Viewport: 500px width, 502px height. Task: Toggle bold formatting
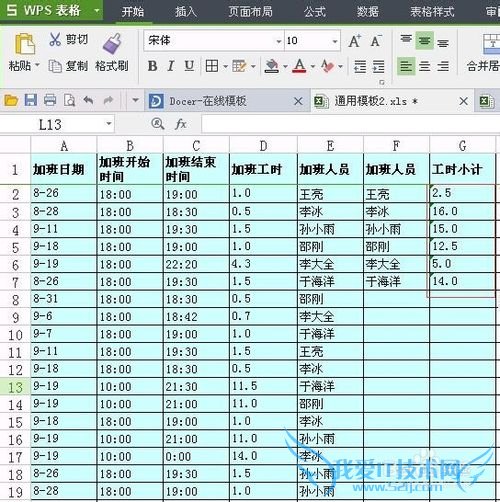152,66
